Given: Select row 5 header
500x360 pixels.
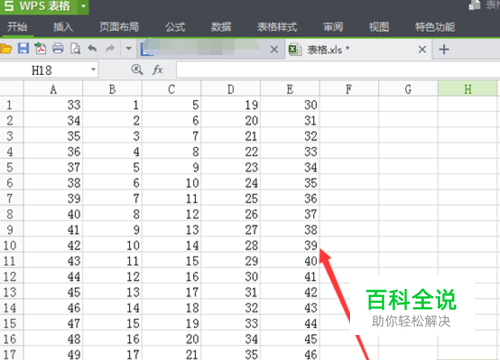Looking at the screenshot, I should tap(11, 167).
